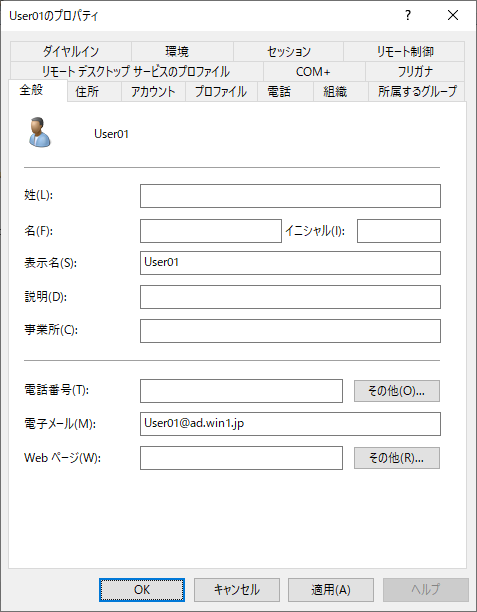Open the アカウント tab

tap(153, 92)
